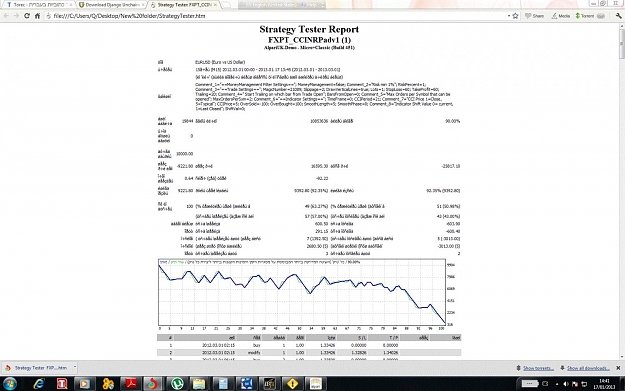Click the scrollbar down arrow
Image resolution: width=625 pixels, height=391 pixels.
point(622,357)
